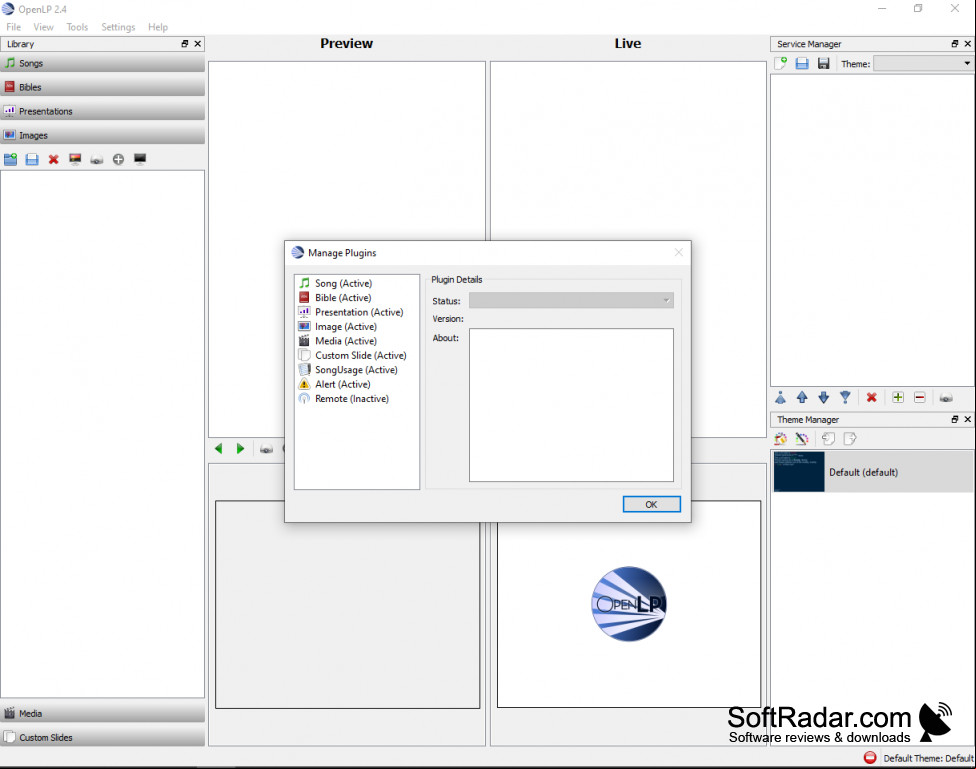976x769 pixels.
Task: Float the Service Manager panel
Action: click(955, 44)
